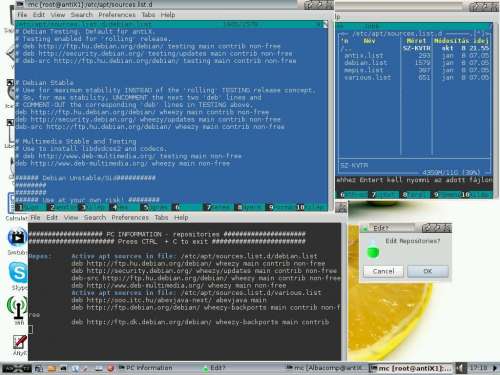This screenshot has height=375, width=500.
Task: Open Edit menu in PC Information terminal
Action: (x=52, y=218)
